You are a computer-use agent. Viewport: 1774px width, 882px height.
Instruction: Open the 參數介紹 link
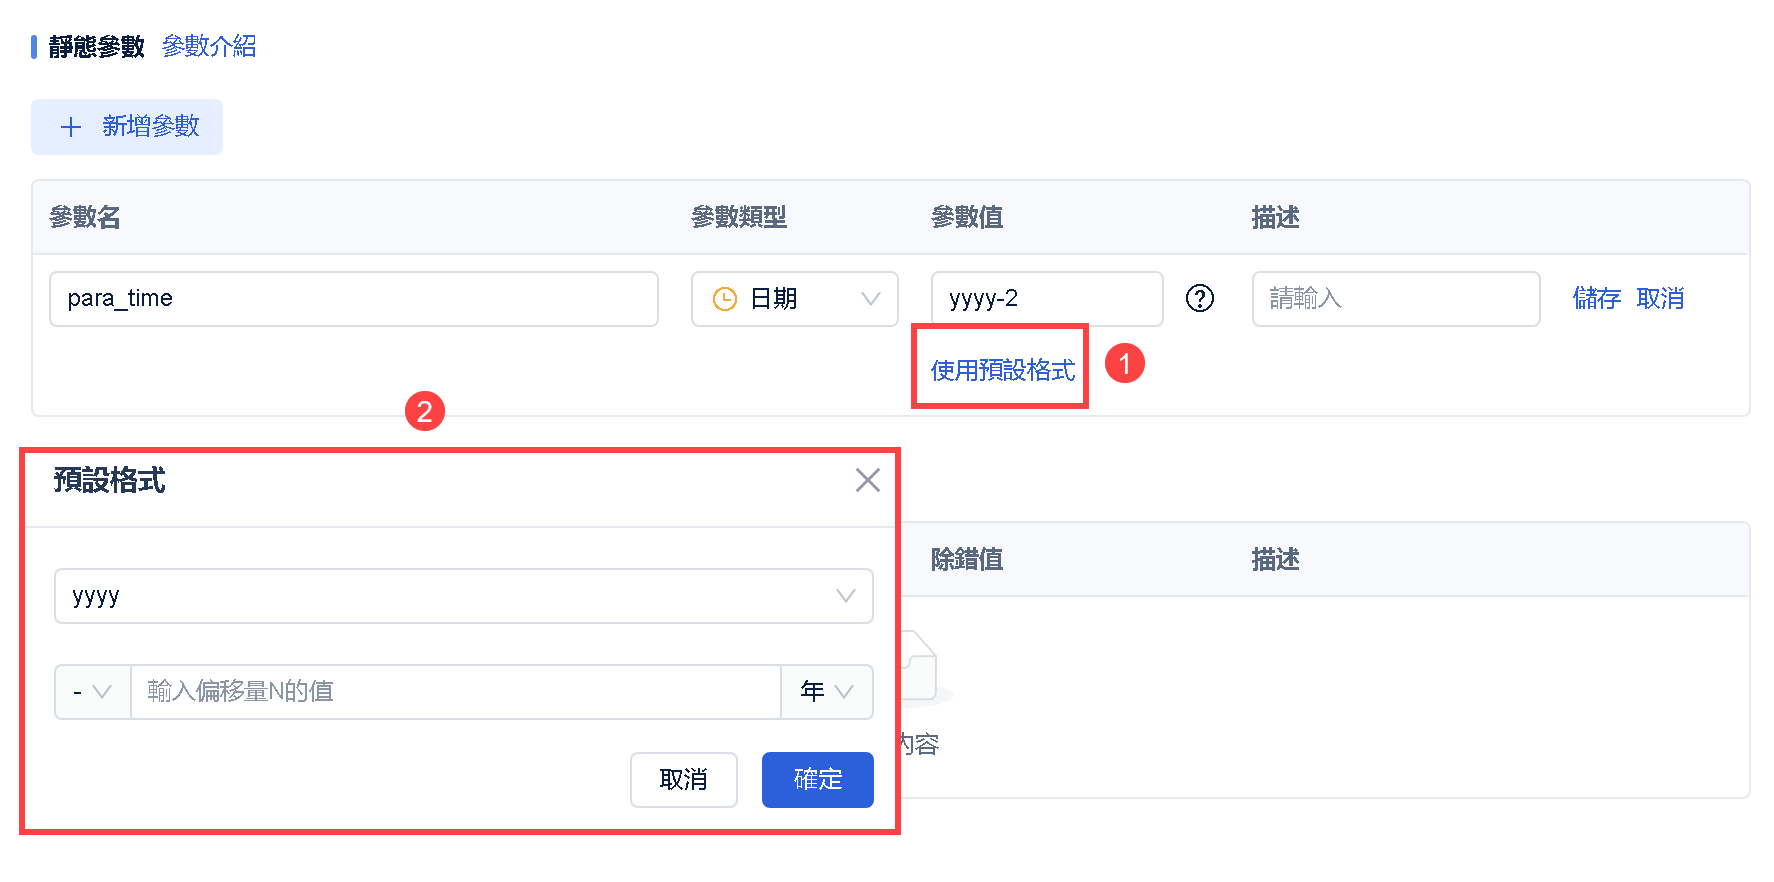click(209, 46)
